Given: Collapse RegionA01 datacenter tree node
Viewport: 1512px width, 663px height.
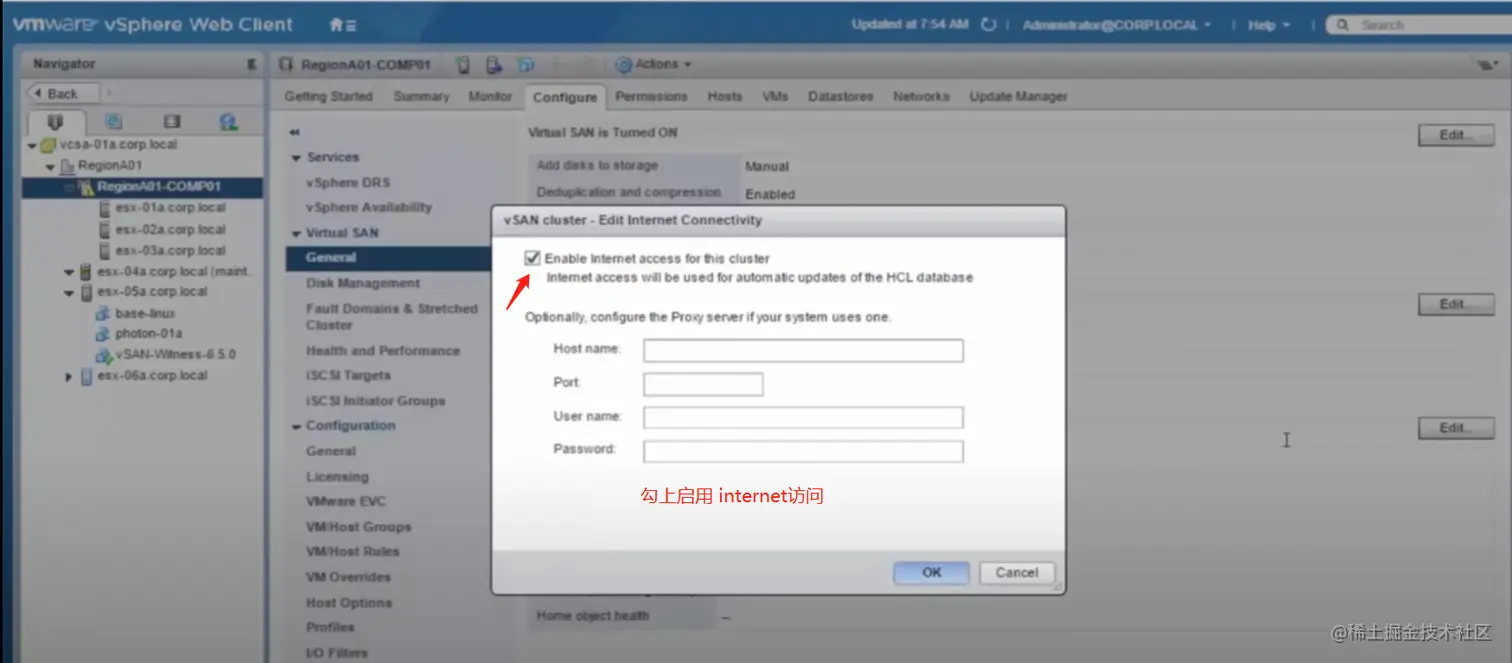Looking at the screenshot, I should [x=51, y=167].
